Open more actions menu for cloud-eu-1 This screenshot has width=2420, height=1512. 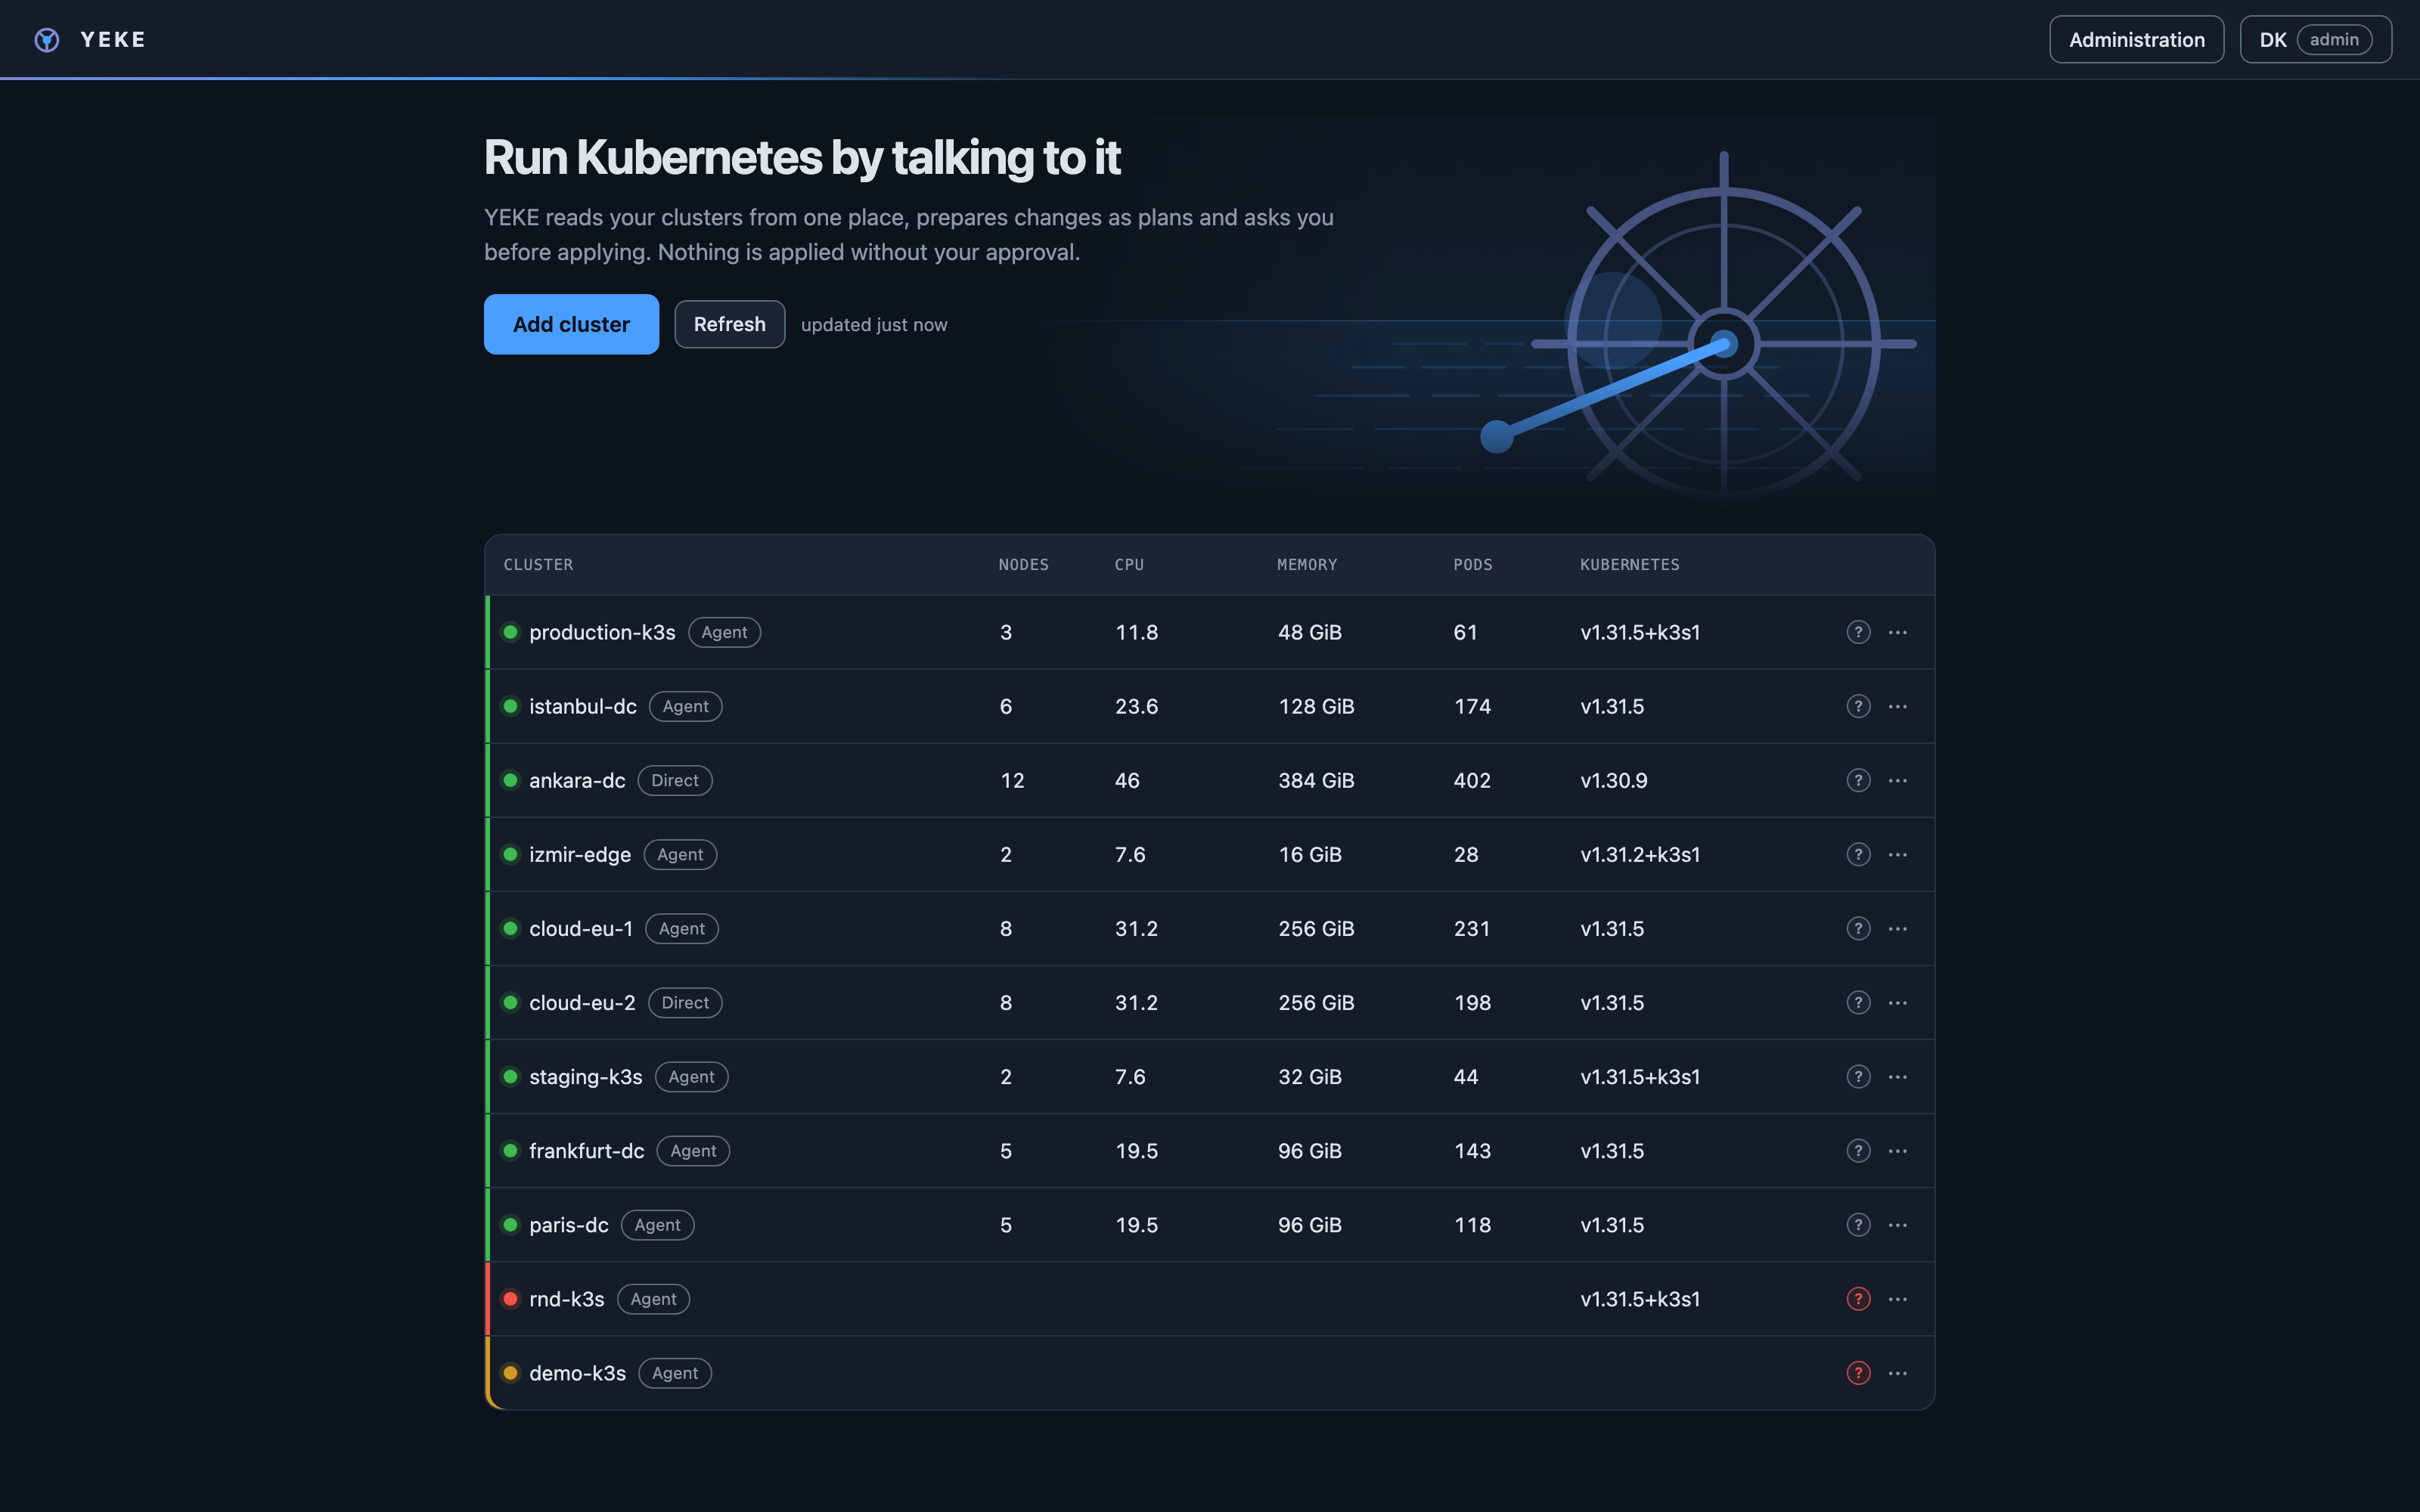pos(1897,928)
